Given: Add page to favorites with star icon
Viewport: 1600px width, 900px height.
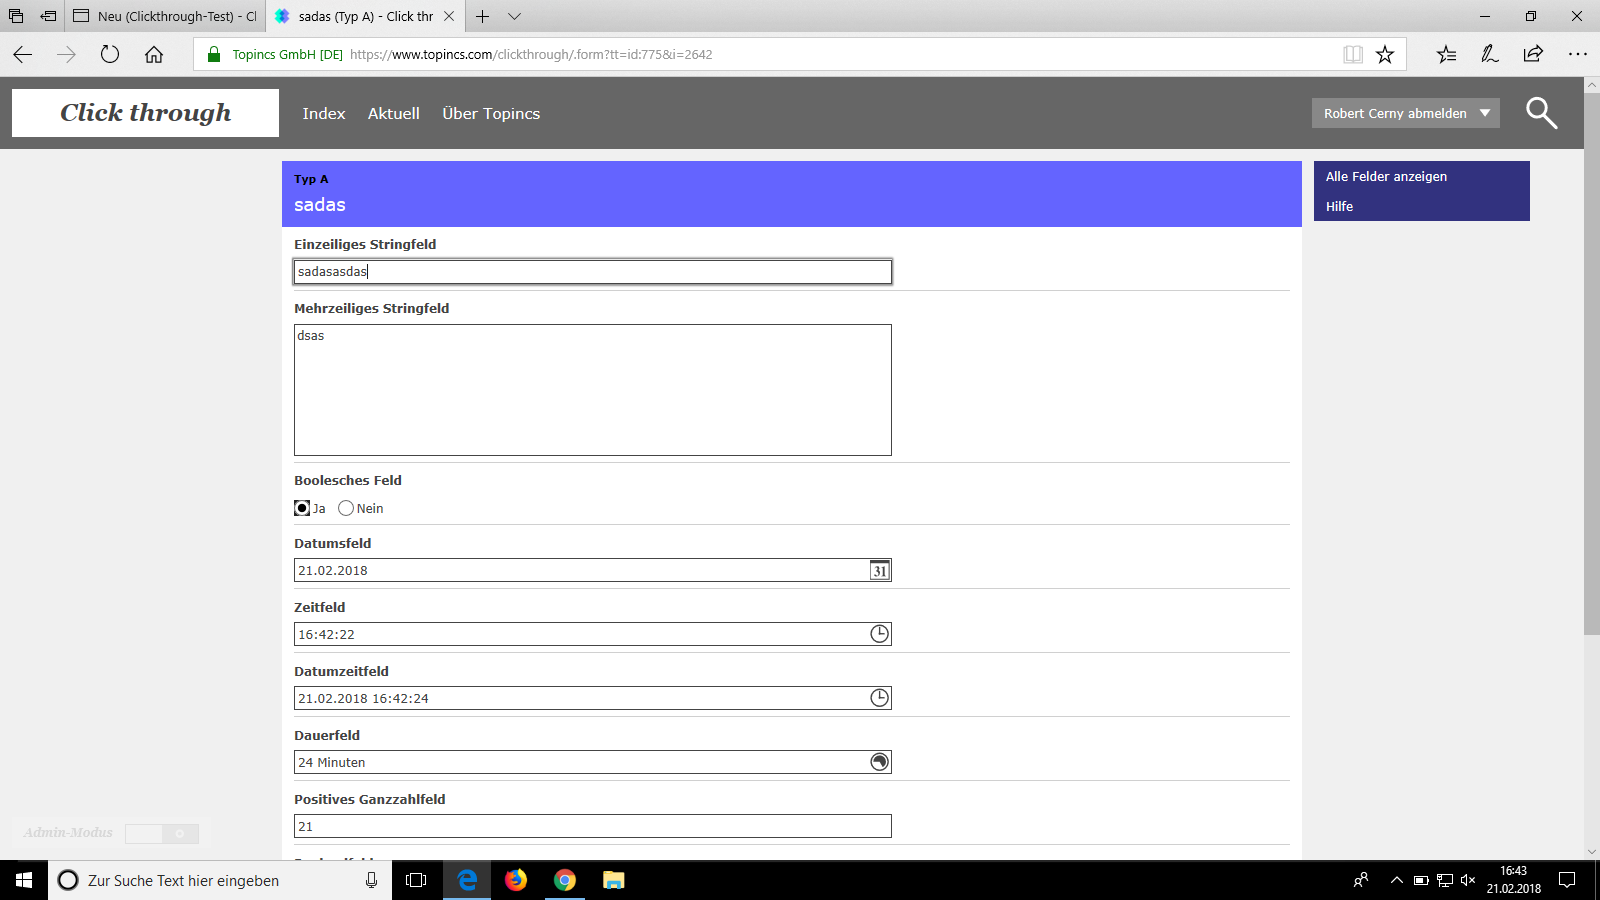Looking at the screenshot, I should pyautogui.click(x=1385, y=55).
